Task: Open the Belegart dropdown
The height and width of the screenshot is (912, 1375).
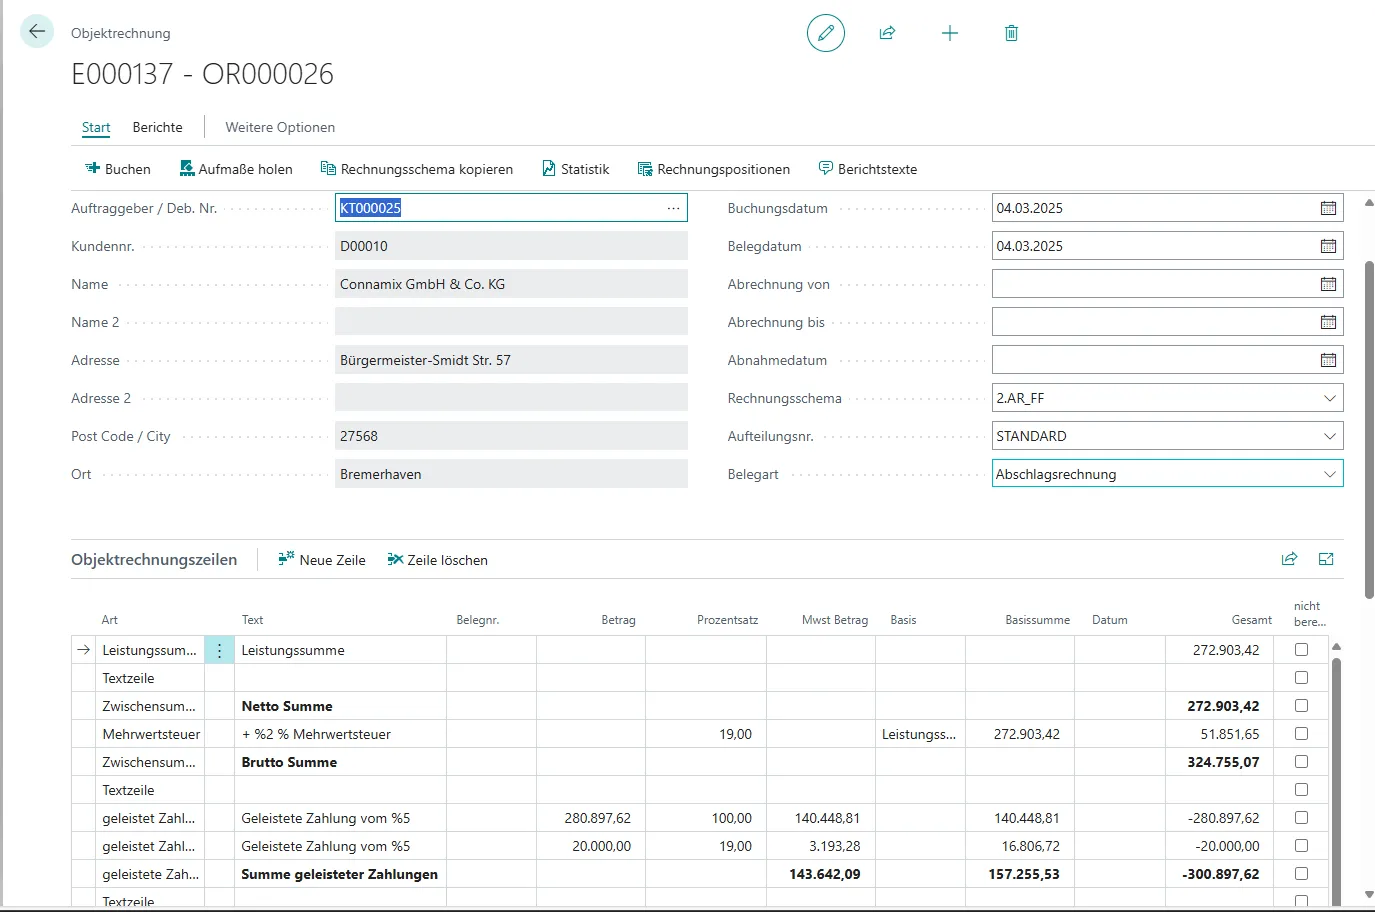Action: pyautogui.click(x=1329, y=474)
